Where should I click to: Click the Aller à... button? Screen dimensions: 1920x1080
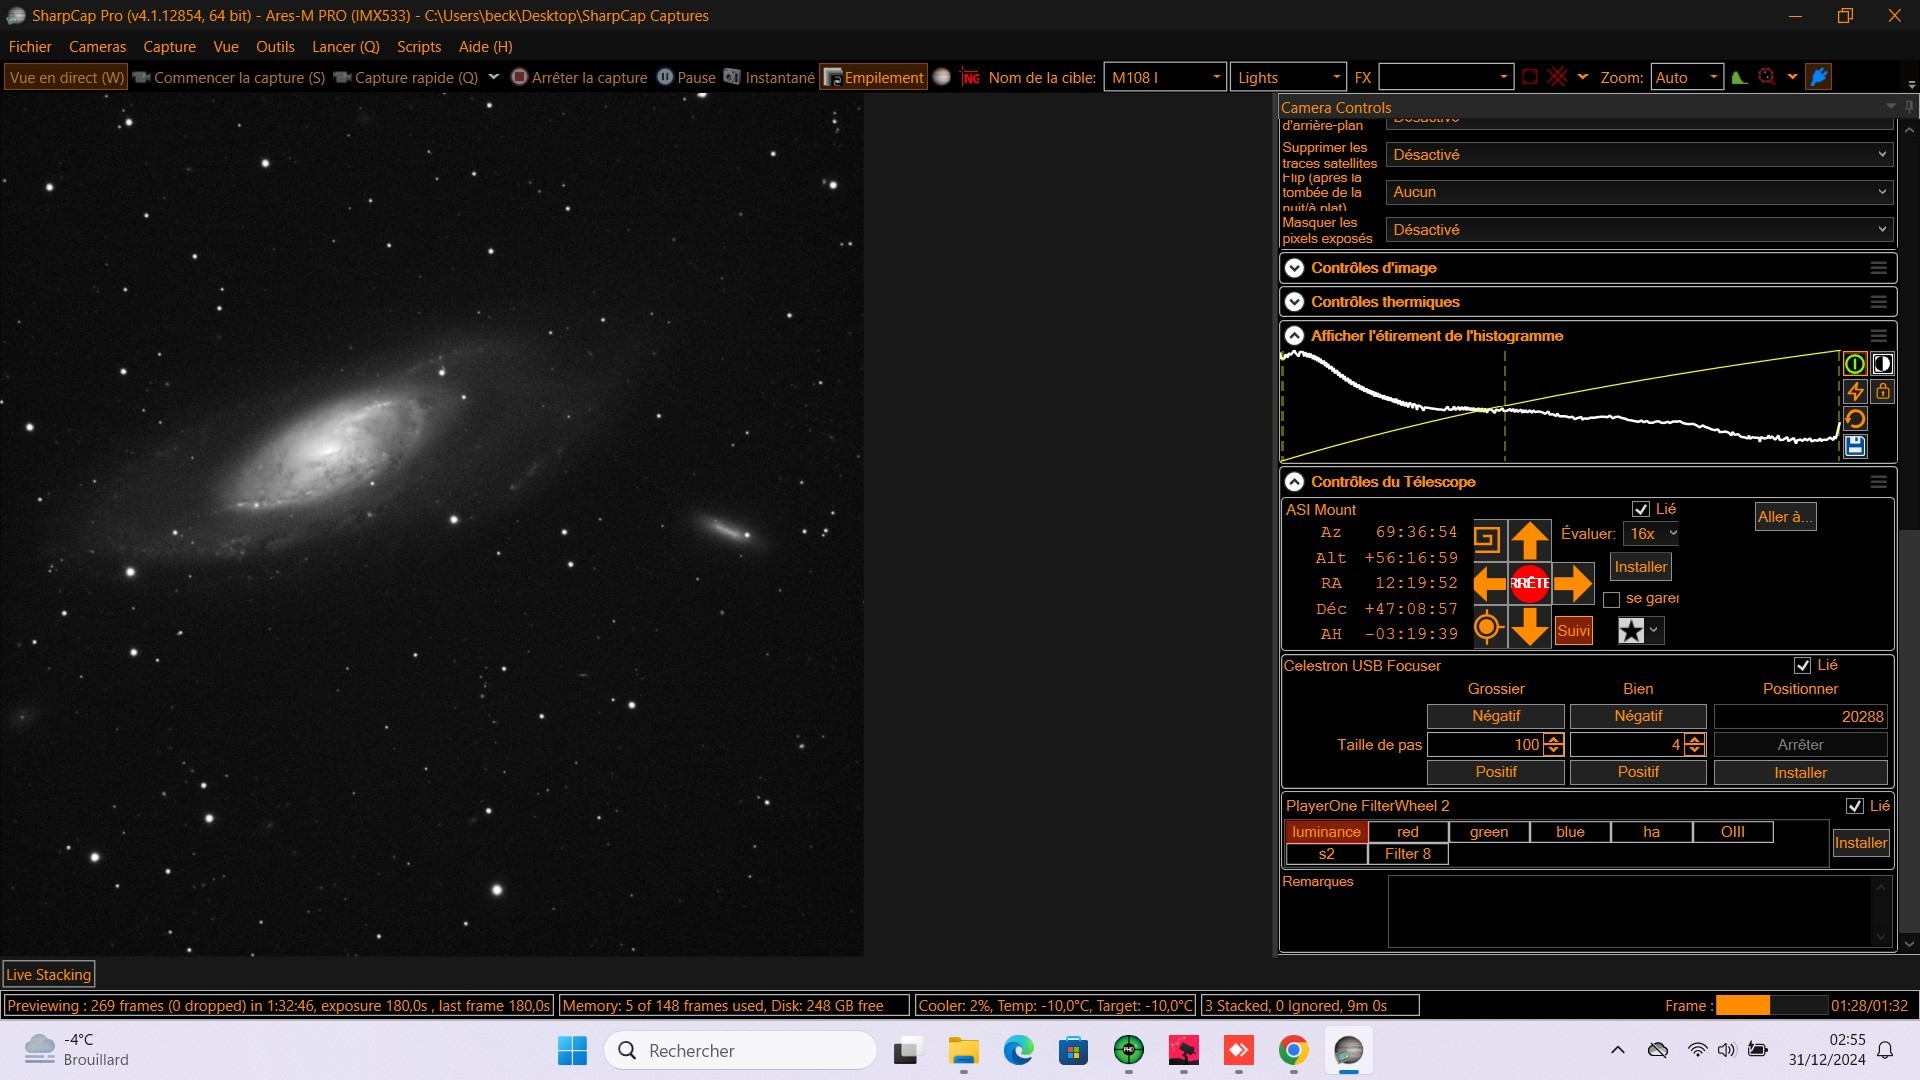click(x=1785, y=517)
